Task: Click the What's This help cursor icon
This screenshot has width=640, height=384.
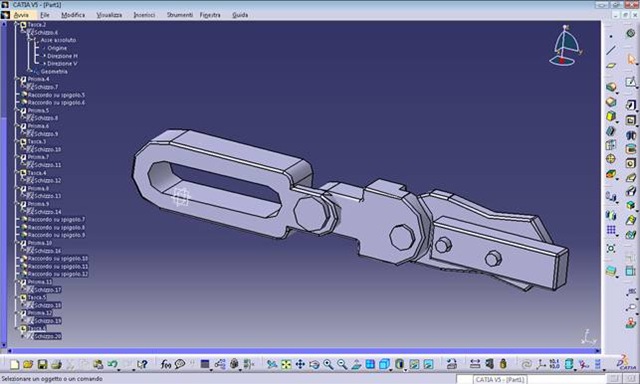Action: (142, 364)
